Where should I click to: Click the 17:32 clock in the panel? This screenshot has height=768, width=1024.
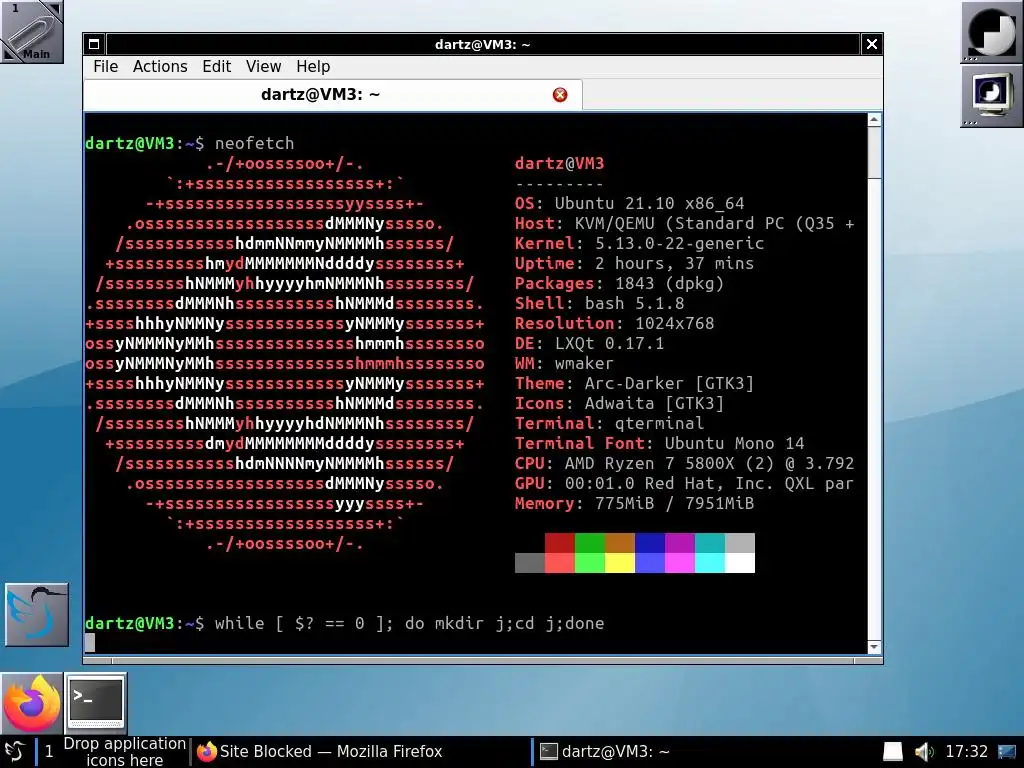click(967, 751)
